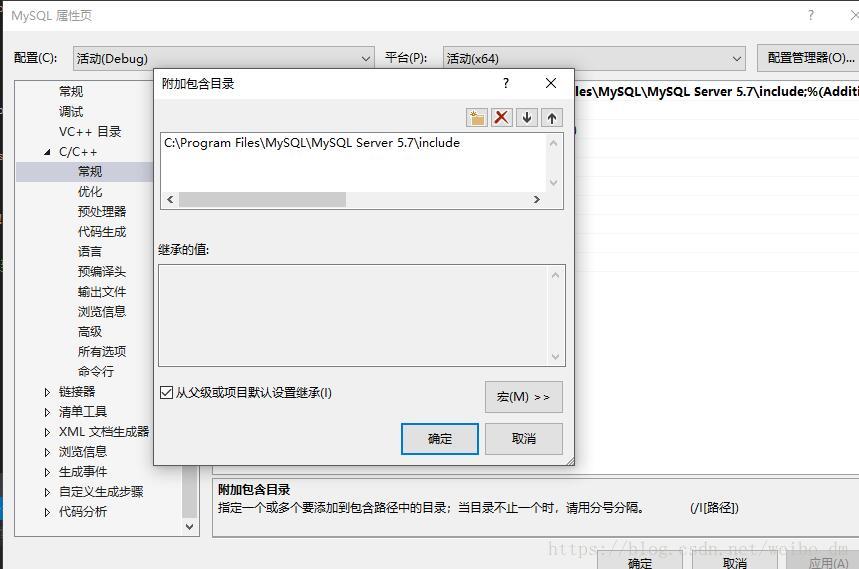Click 取消 in the 附加包含目录 dialog
The image size is (859, 569).
(524, 439)
